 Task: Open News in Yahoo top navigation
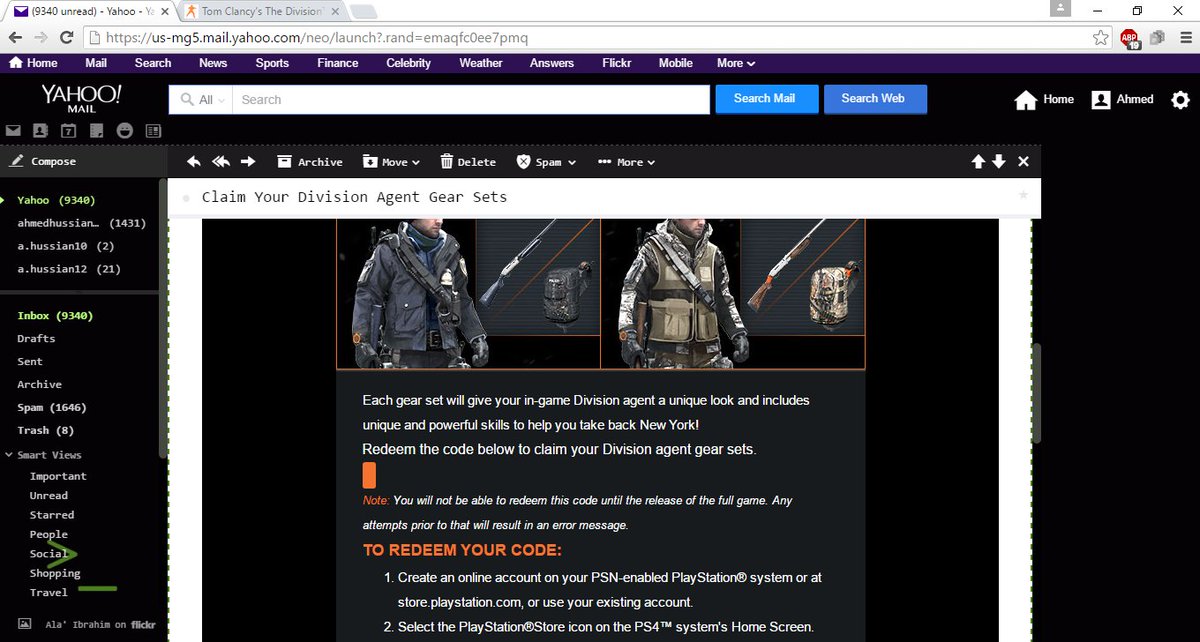(213, 63)
